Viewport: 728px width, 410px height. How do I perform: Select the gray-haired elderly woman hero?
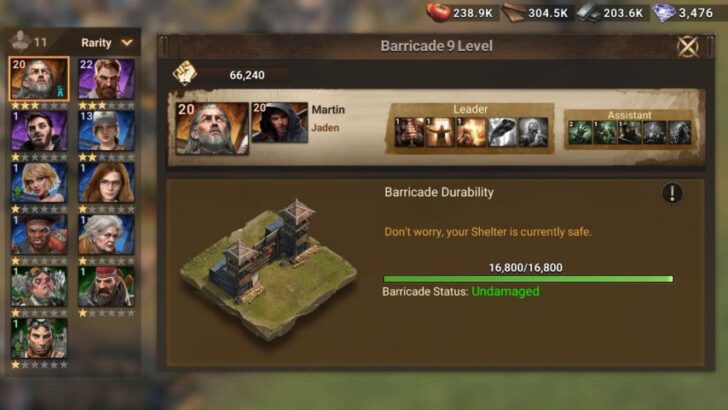[106, 234]
